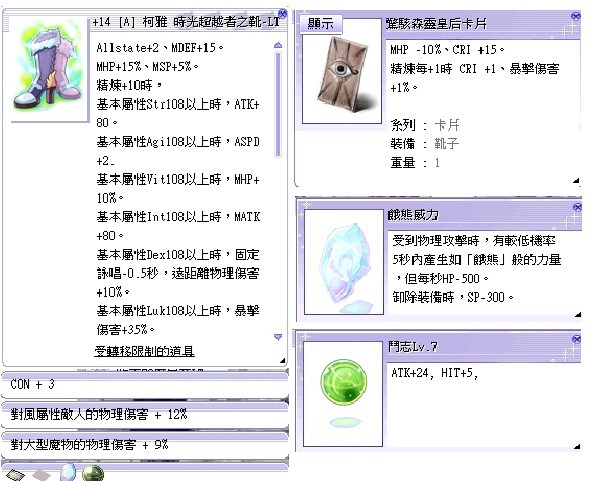594x481 pixels.
Task: Click the title '+14 [A] 柯雅 時光超越者之靴-LT'
Action: (x=186, y=22)
